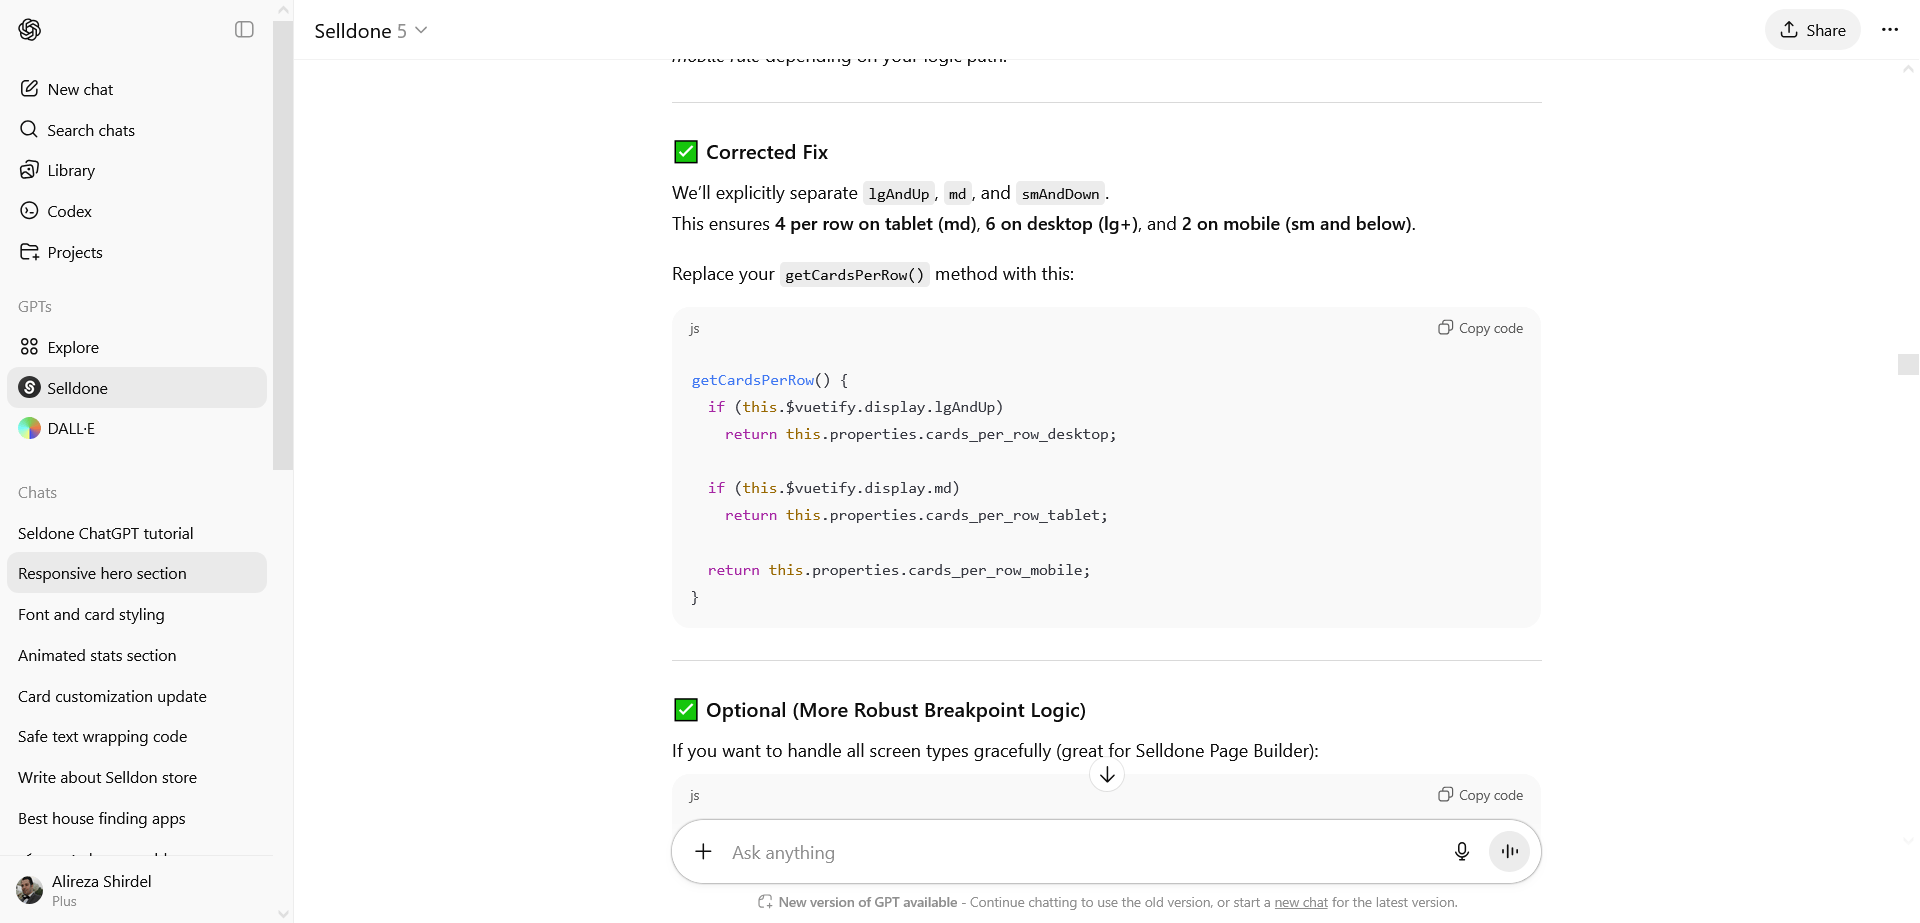Viewport: 1920px width, 923px height.
Task: Open Codex from the sidebar
Action: coord(137,211)
